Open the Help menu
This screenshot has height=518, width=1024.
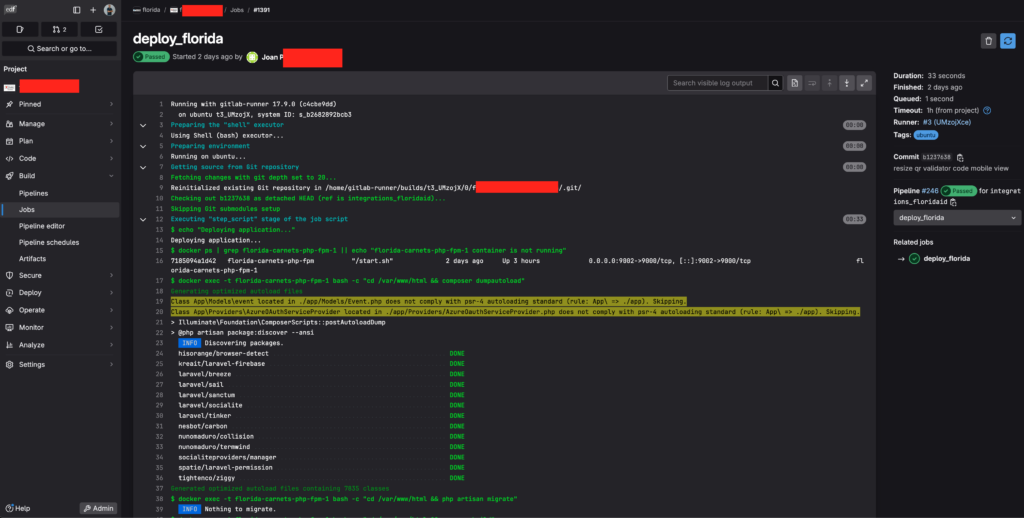coord(18,508)
